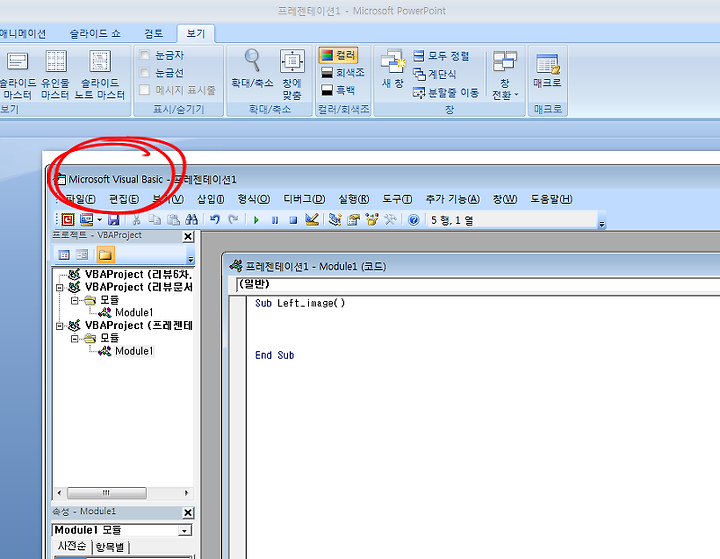Click Insert UserForm icon in VBA toolbar
This screenshot has width=720, height=559.
[x=86, y=220]
